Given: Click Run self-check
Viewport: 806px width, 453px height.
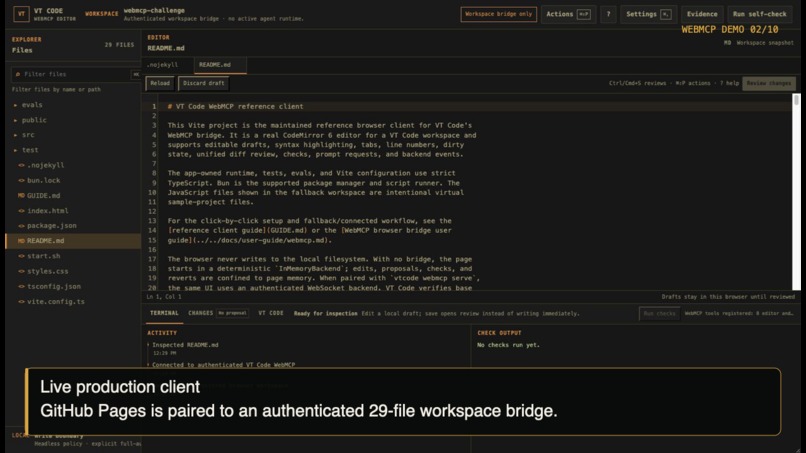Looking at the screenshot, I should pos(759,14).
